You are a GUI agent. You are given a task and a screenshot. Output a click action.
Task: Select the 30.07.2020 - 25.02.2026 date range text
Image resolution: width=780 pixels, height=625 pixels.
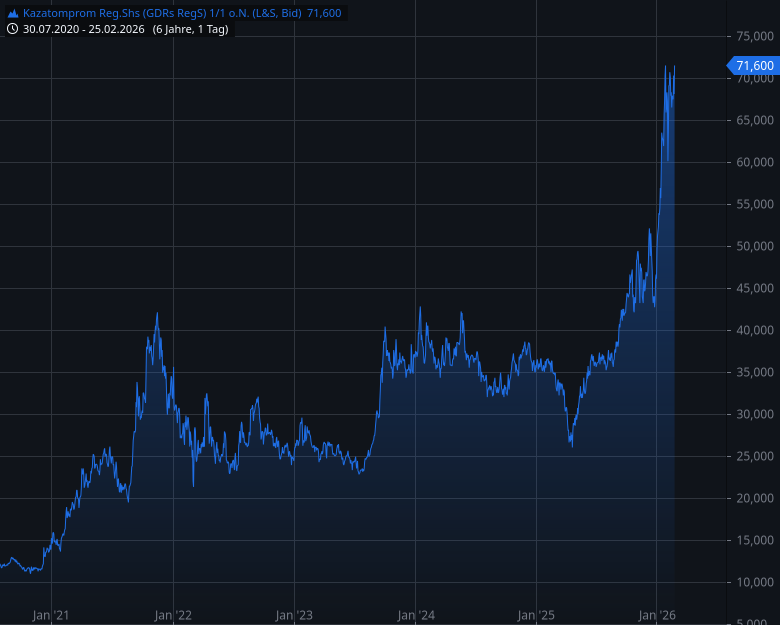click(85, 29)
